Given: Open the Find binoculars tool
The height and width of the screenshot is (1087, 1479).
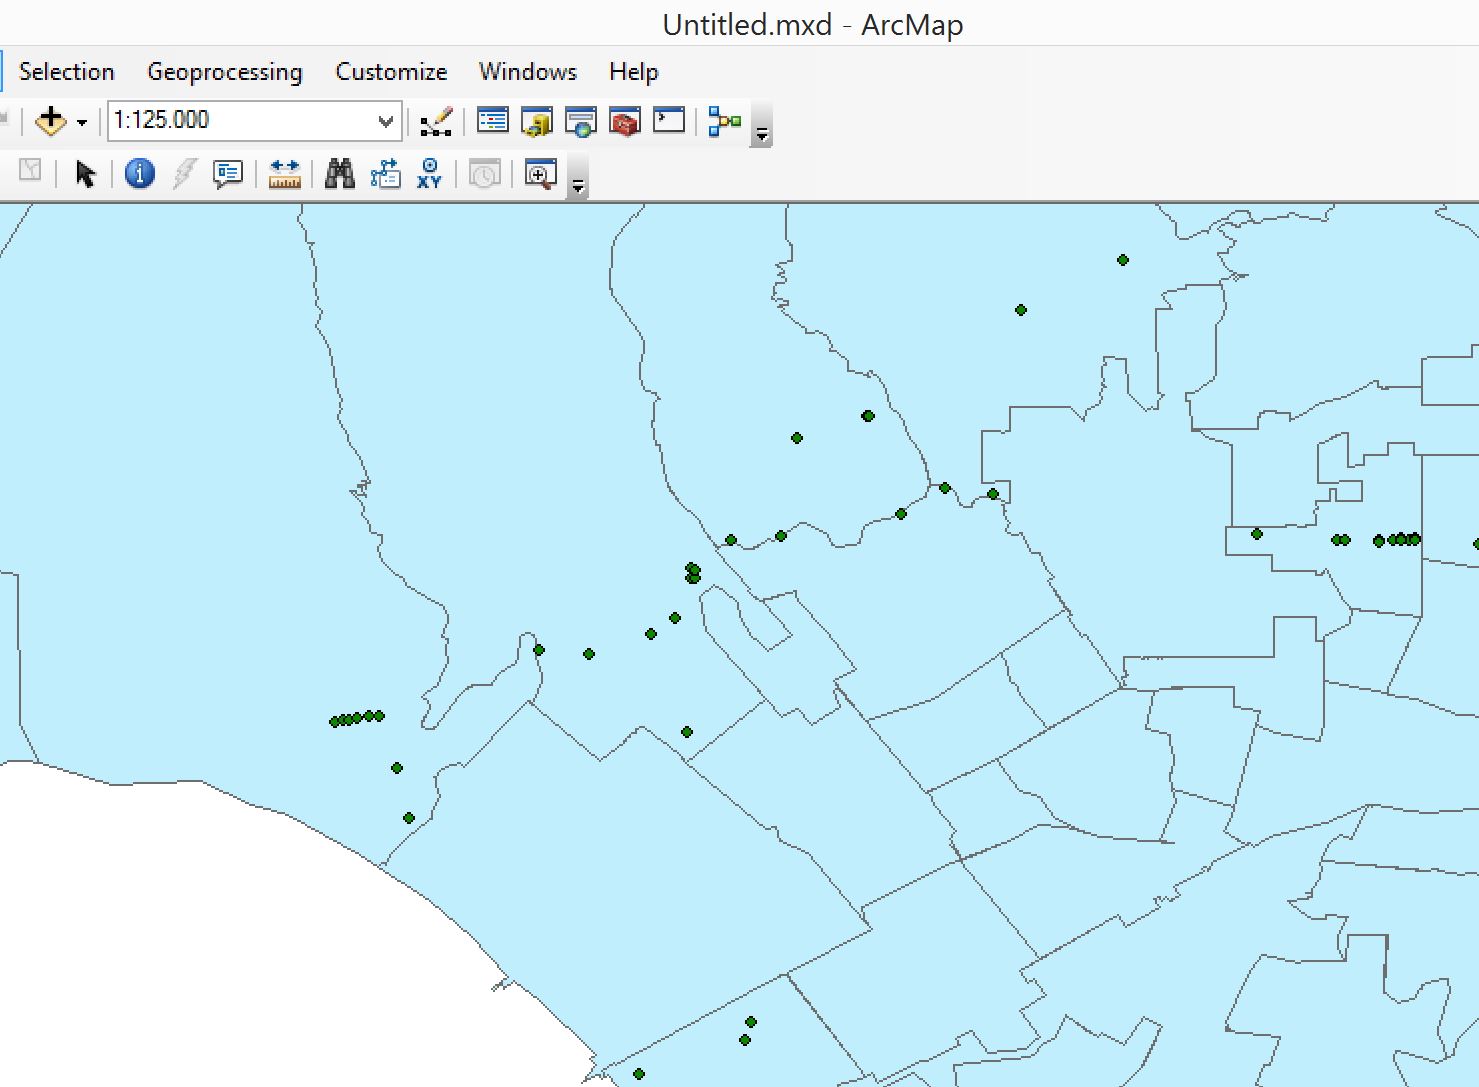Looking at the screenshot, I should click(340, 174).
